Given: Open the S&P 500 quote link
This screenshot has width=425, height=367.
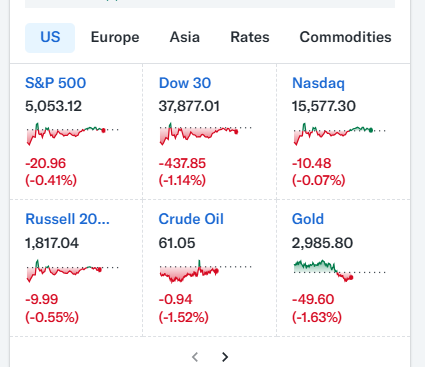Looking at the screenshot, I should click(x=56, y=83).
